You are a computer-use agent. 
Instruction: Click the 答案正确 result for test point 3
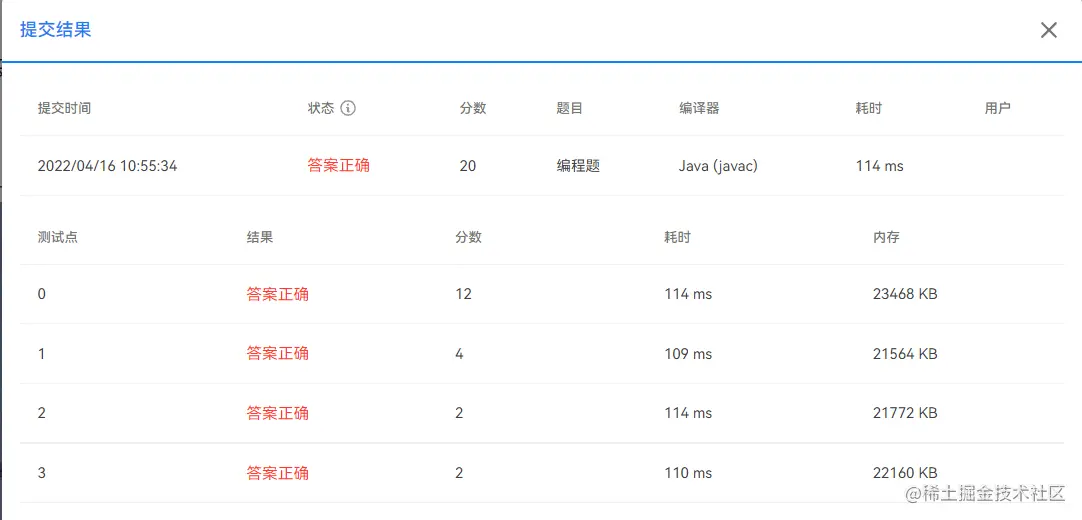tap(277, 473)
